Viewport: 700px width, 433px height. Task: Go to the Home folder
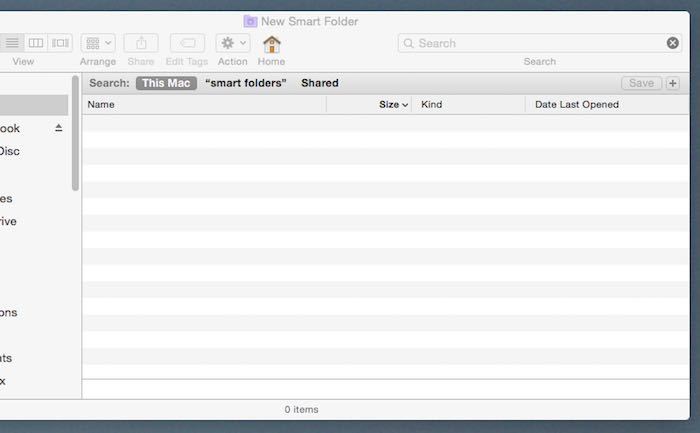tap(271, 44)
